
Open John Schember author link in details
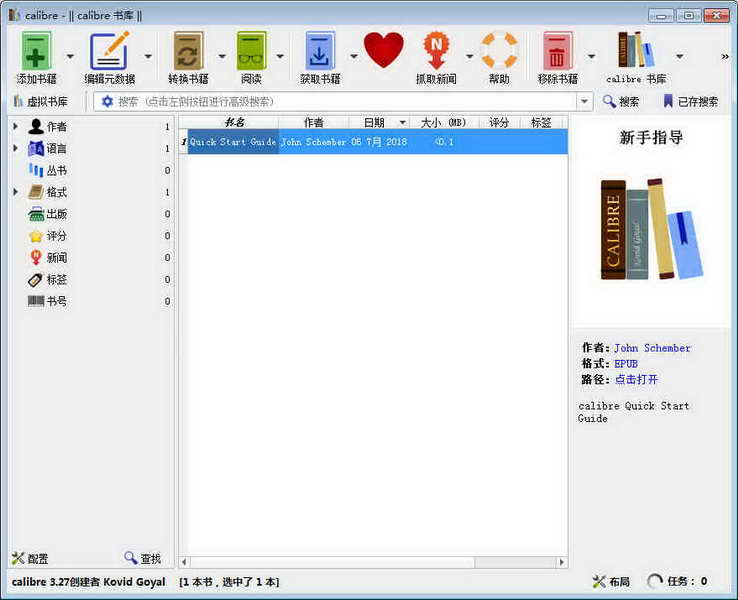pos(652,348)
